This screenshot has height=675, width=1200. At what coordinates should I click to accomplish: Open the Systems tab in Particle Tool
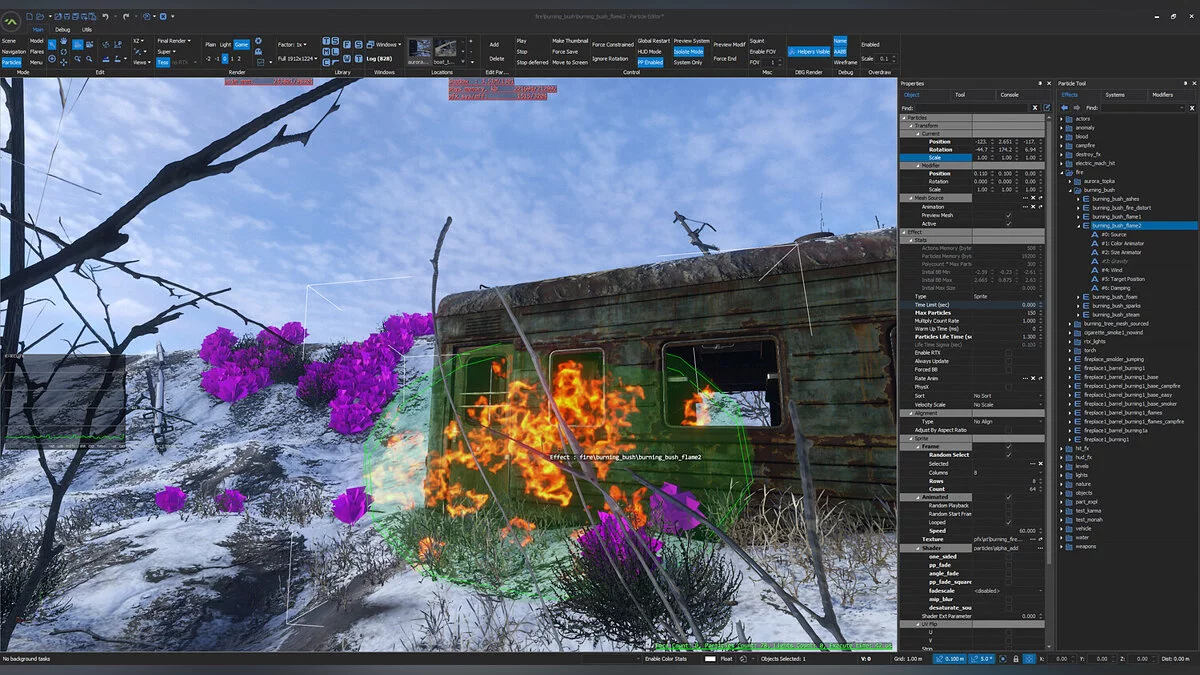pyautogui.click(x=1115, y=94)
